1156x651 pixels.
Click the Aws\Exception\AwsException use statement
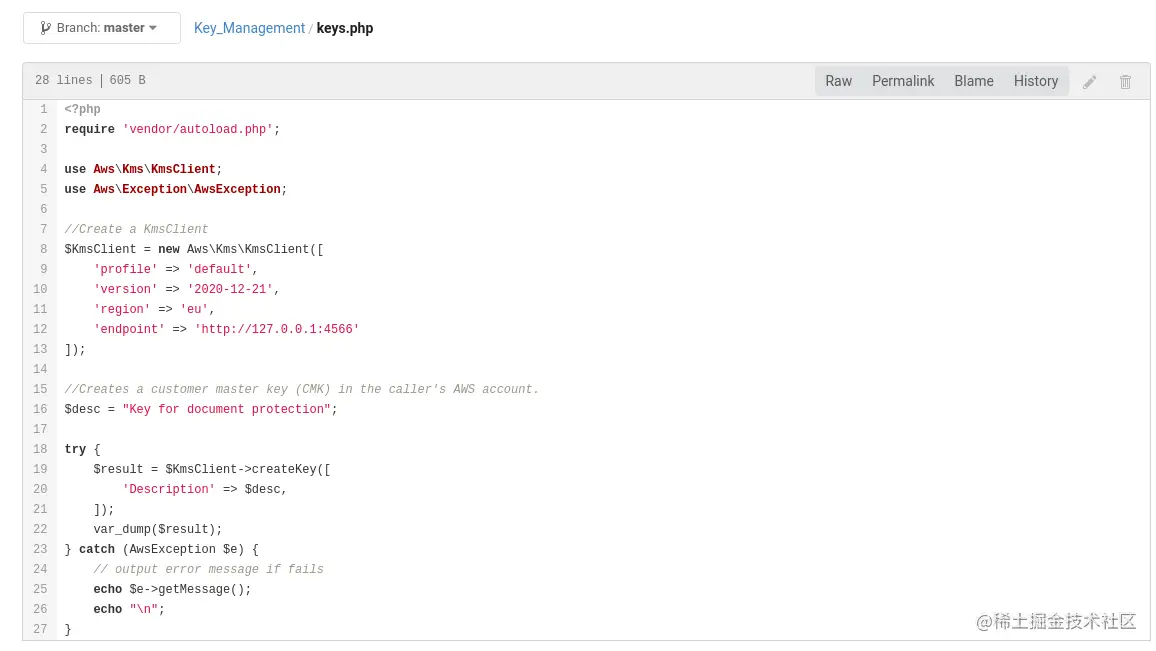pyautogui.click(x=175, y=189)
